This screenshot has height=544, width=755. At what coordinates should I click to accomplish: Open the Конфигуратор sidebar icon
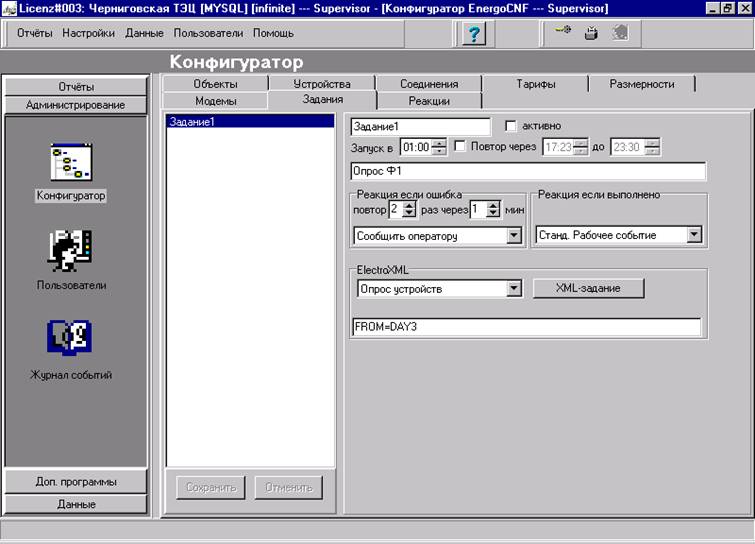(71, 162)
